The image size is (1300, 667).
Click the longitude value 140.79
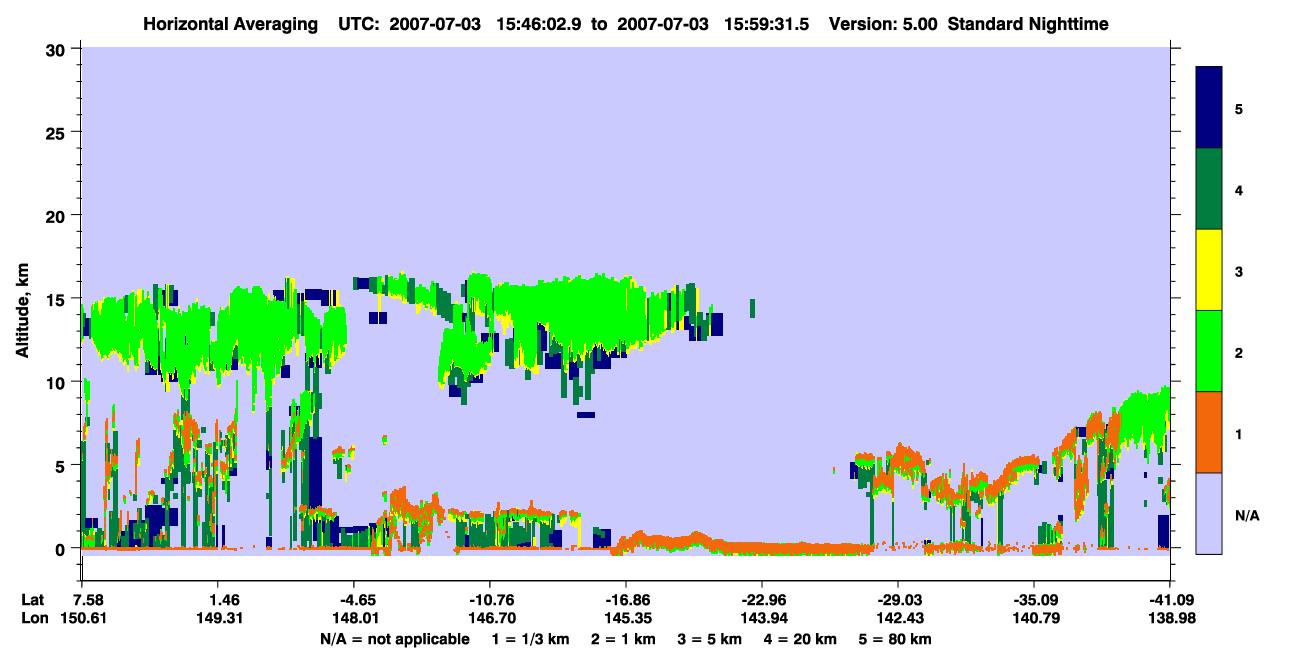pyautogui.click(x=1035, y=618)
